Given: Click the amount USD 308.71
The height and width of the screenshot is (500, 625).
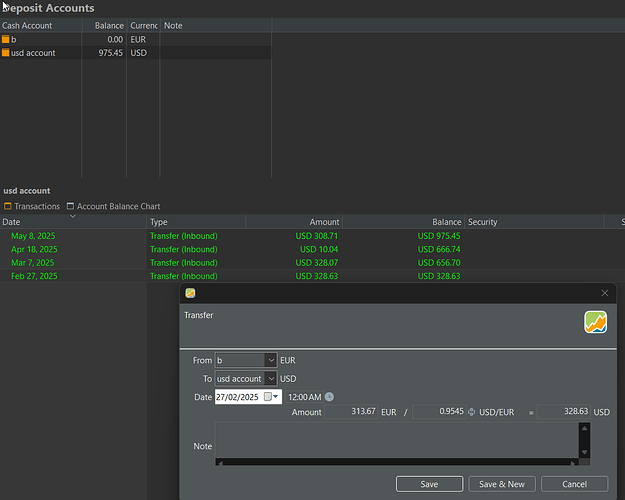Looking at the screenshot, I should point(316,236).
